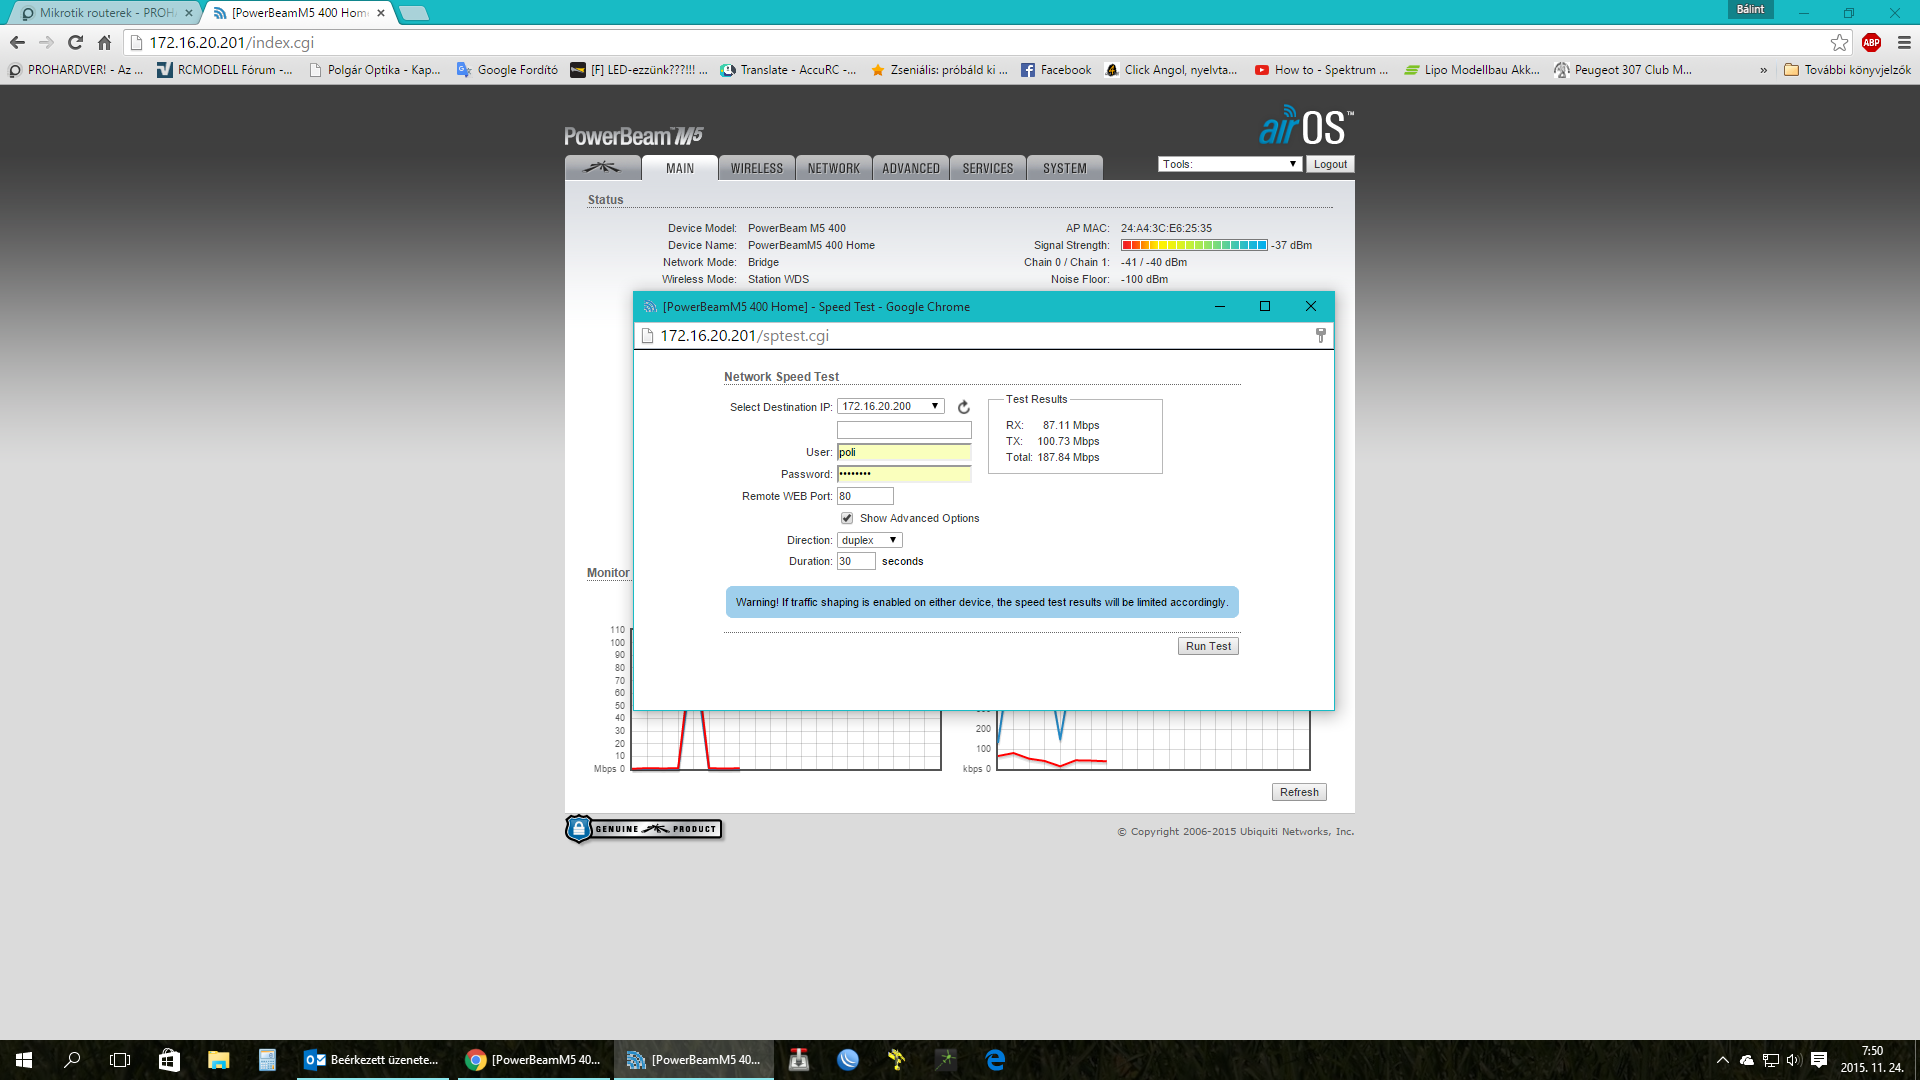Click the Remote WEB Port field
1920x1080 pixels.
tap(865, 496)
